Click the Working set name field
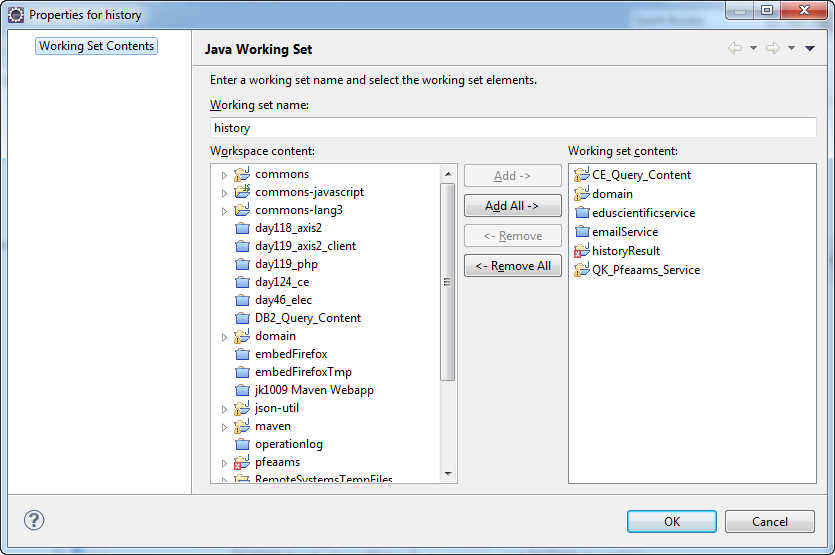This screenshot has height=555, width=835. (513, 128)
